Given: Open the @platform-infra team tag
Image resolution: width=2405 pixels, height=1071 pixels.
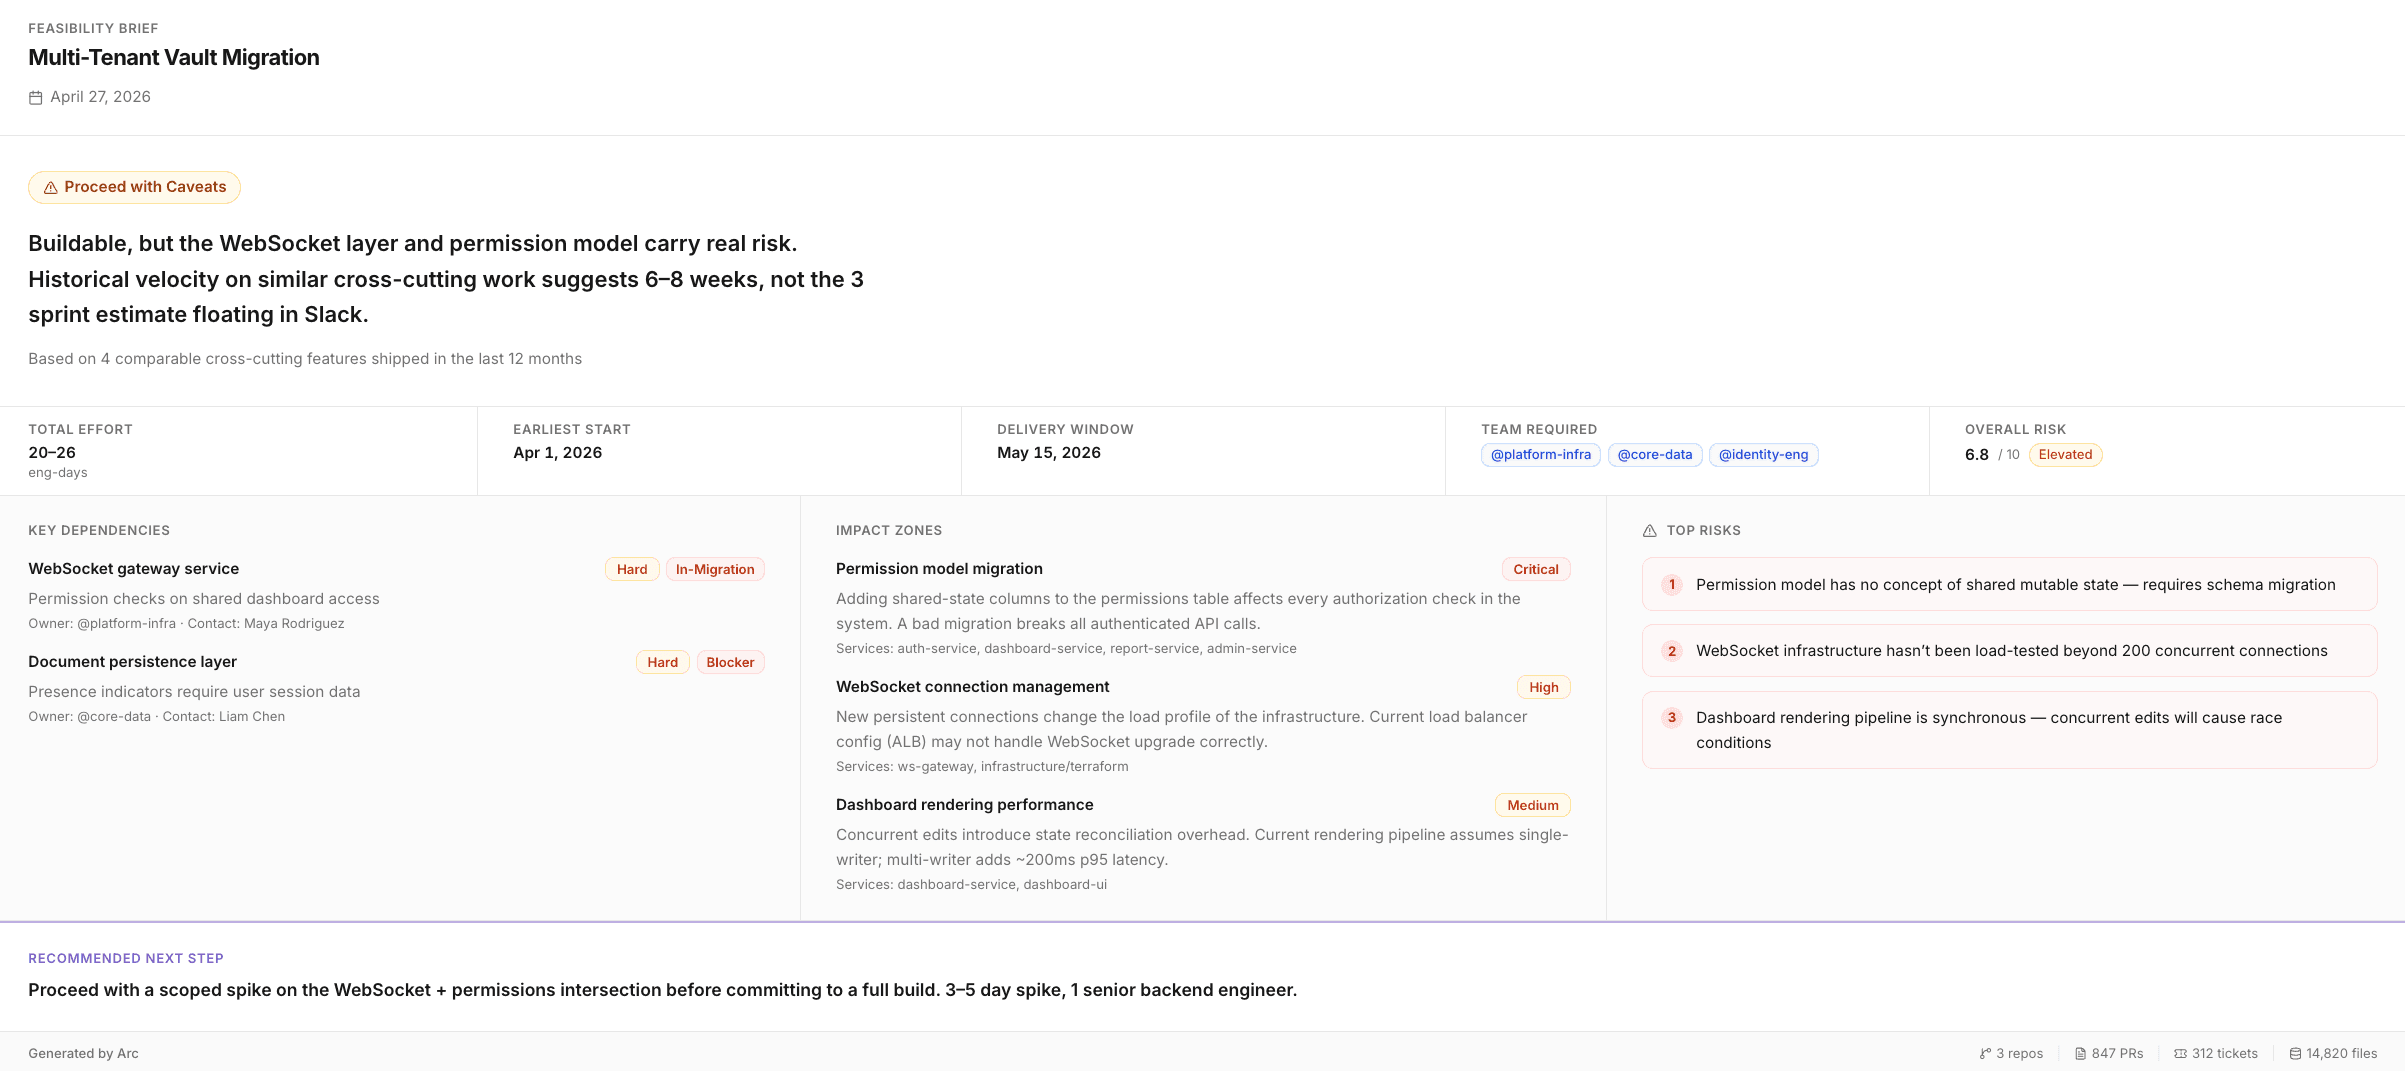Looking at the screenshot, I should [x=1541, y=455].
